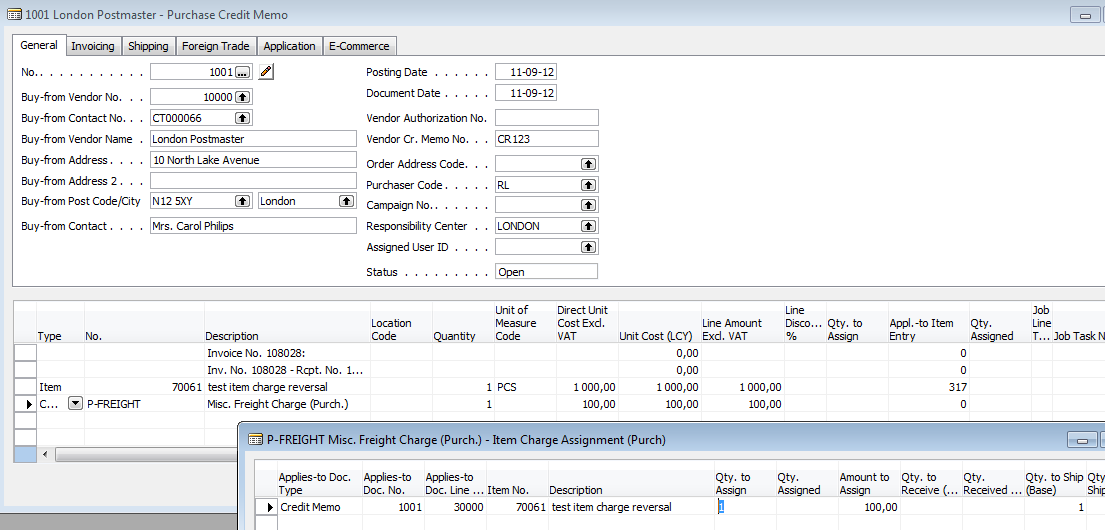Image resolution: width=1105 pixels, height=530 pixels.
Task: Click left arrow of lines horizontal scrollbar
Action: tap(44, 455)
